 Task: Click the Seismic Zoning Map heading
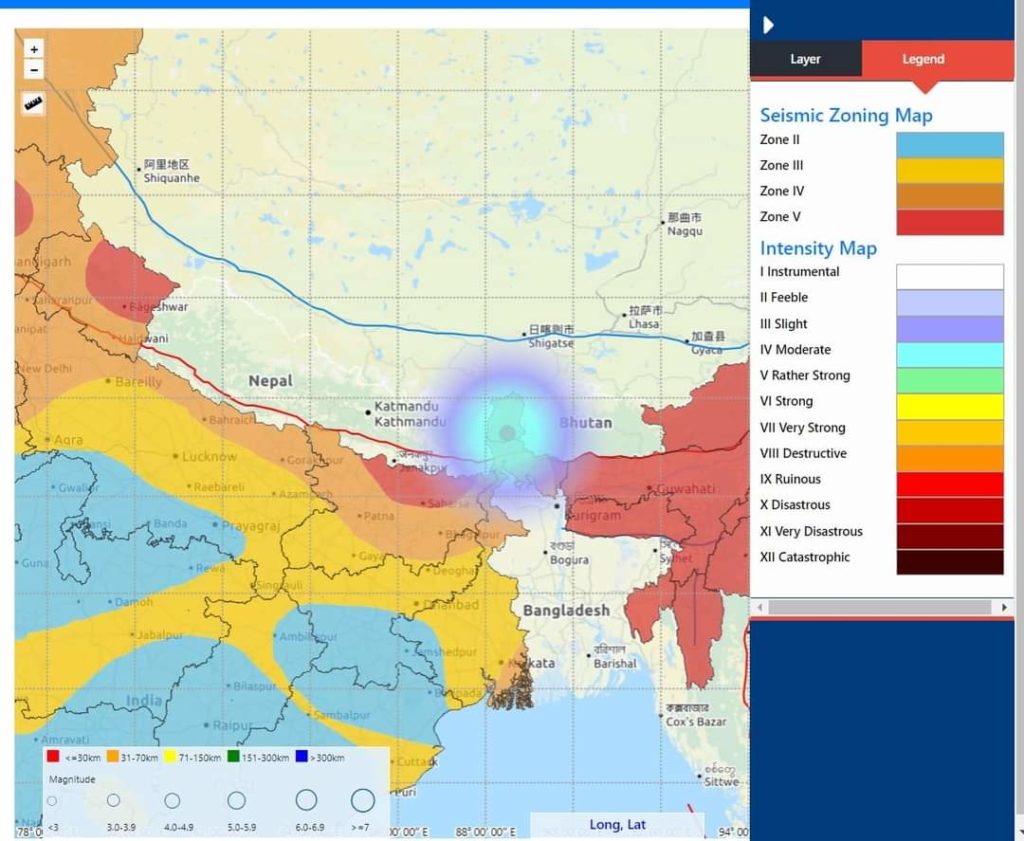(x=846, y=115)
